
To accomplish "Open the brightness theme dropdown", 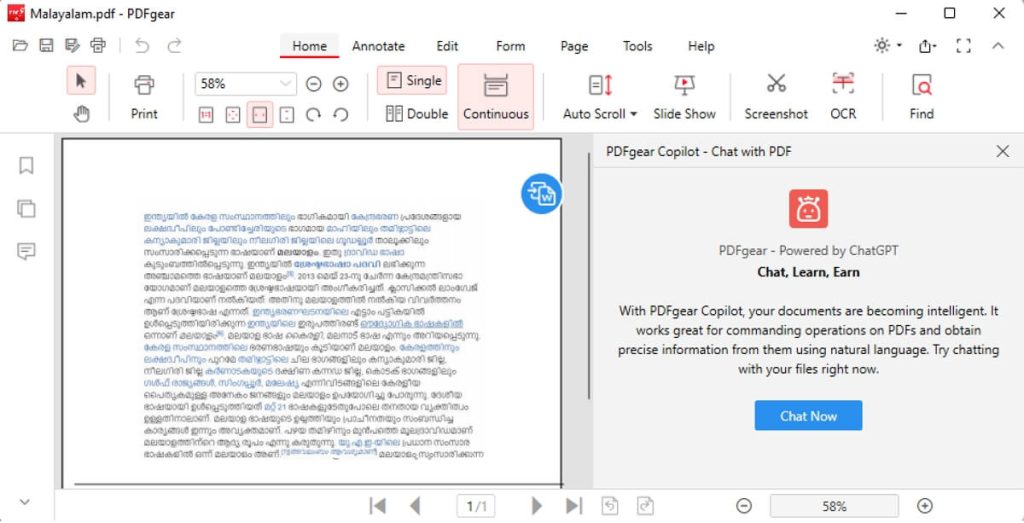I will pos(888,46).
